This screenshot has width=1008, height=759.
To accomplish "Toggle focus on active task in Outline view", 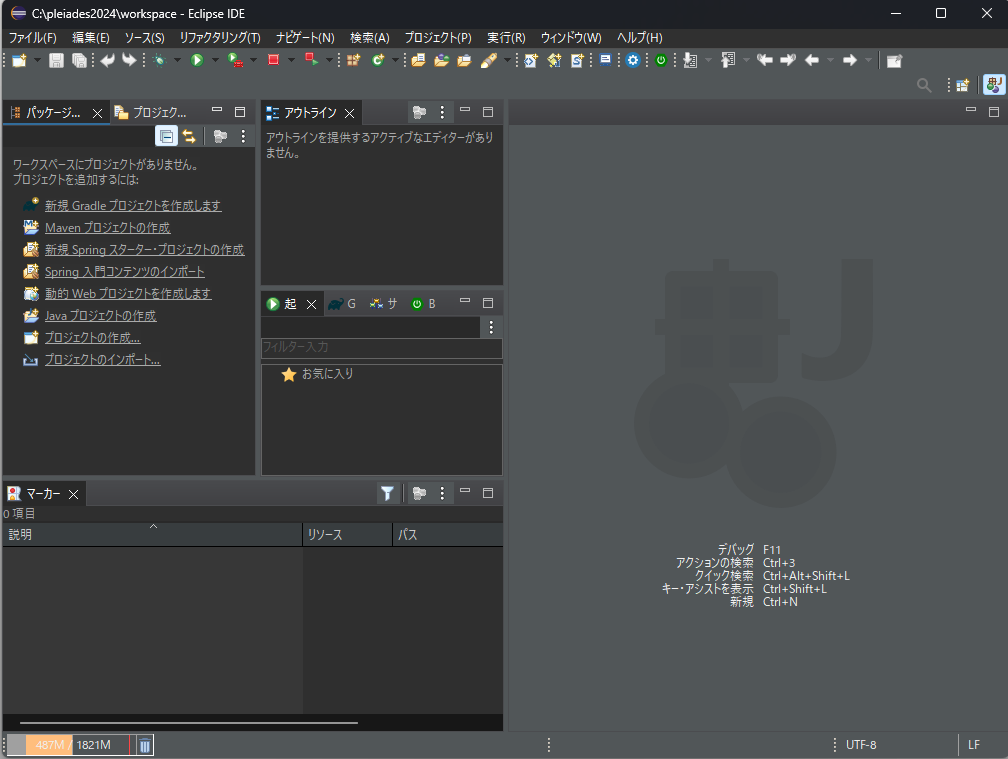I will coord(419,112).
